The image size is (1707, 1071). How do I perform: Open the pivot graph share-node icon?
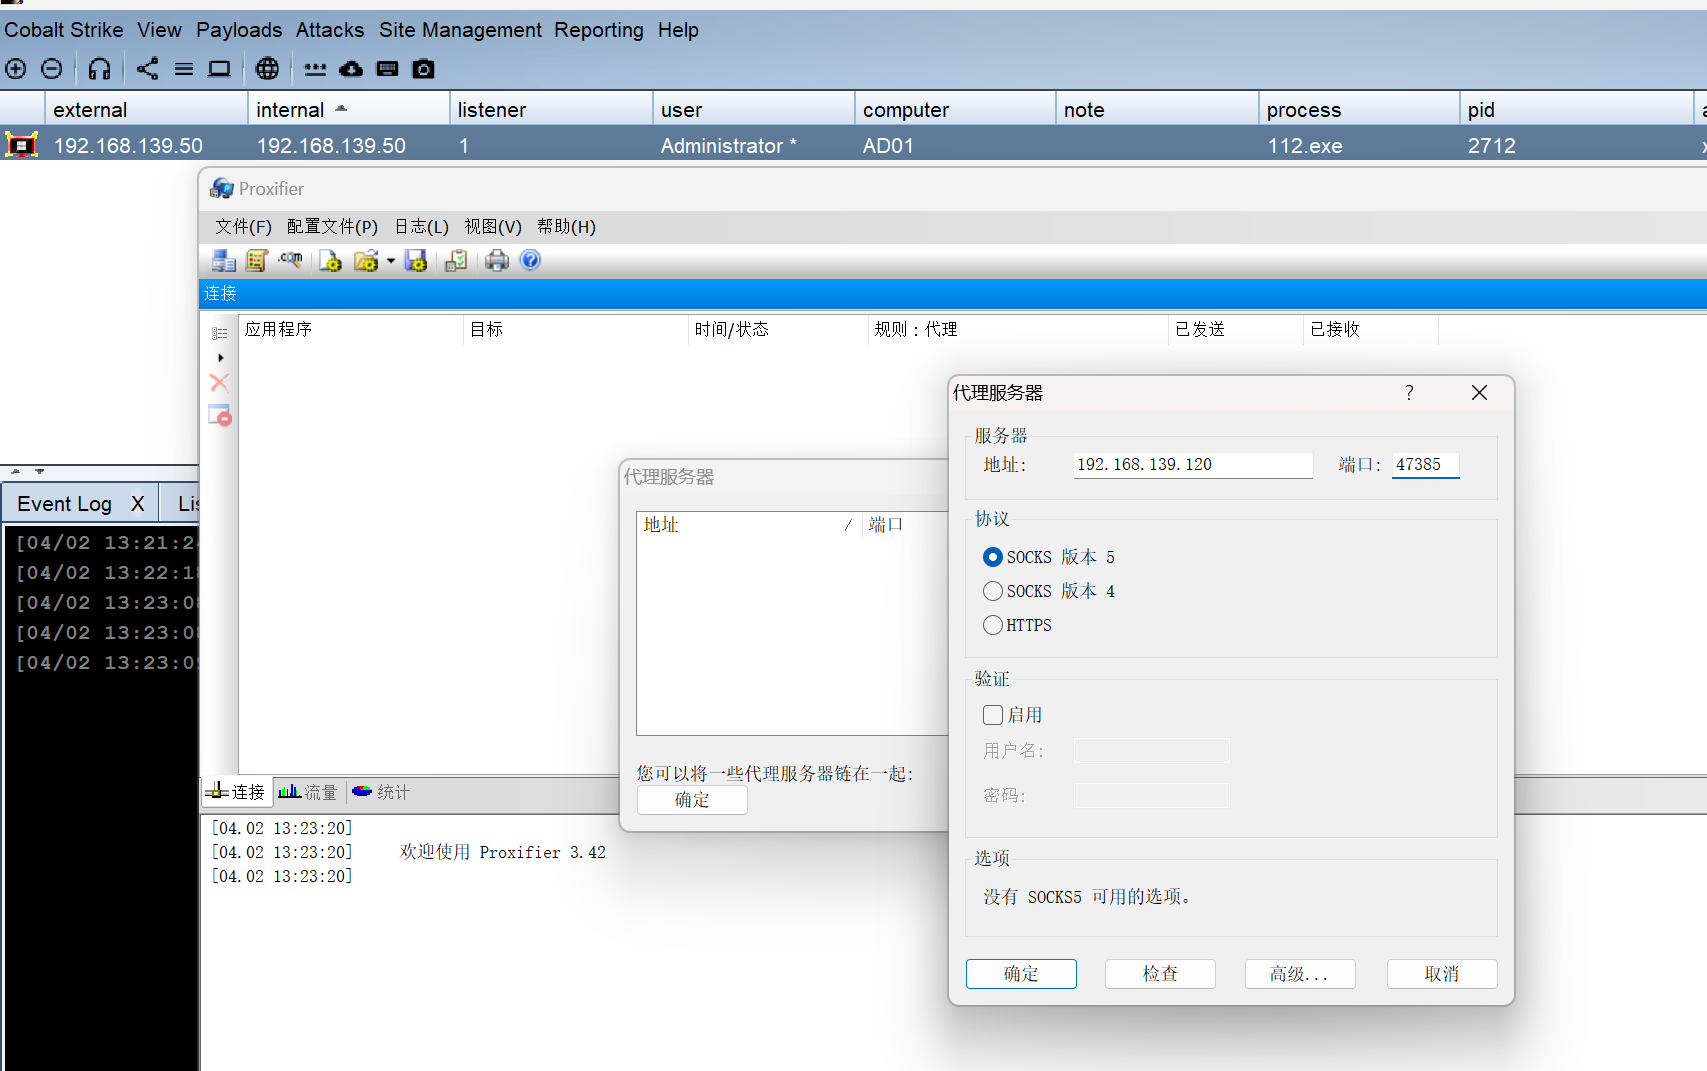point(147,69)
